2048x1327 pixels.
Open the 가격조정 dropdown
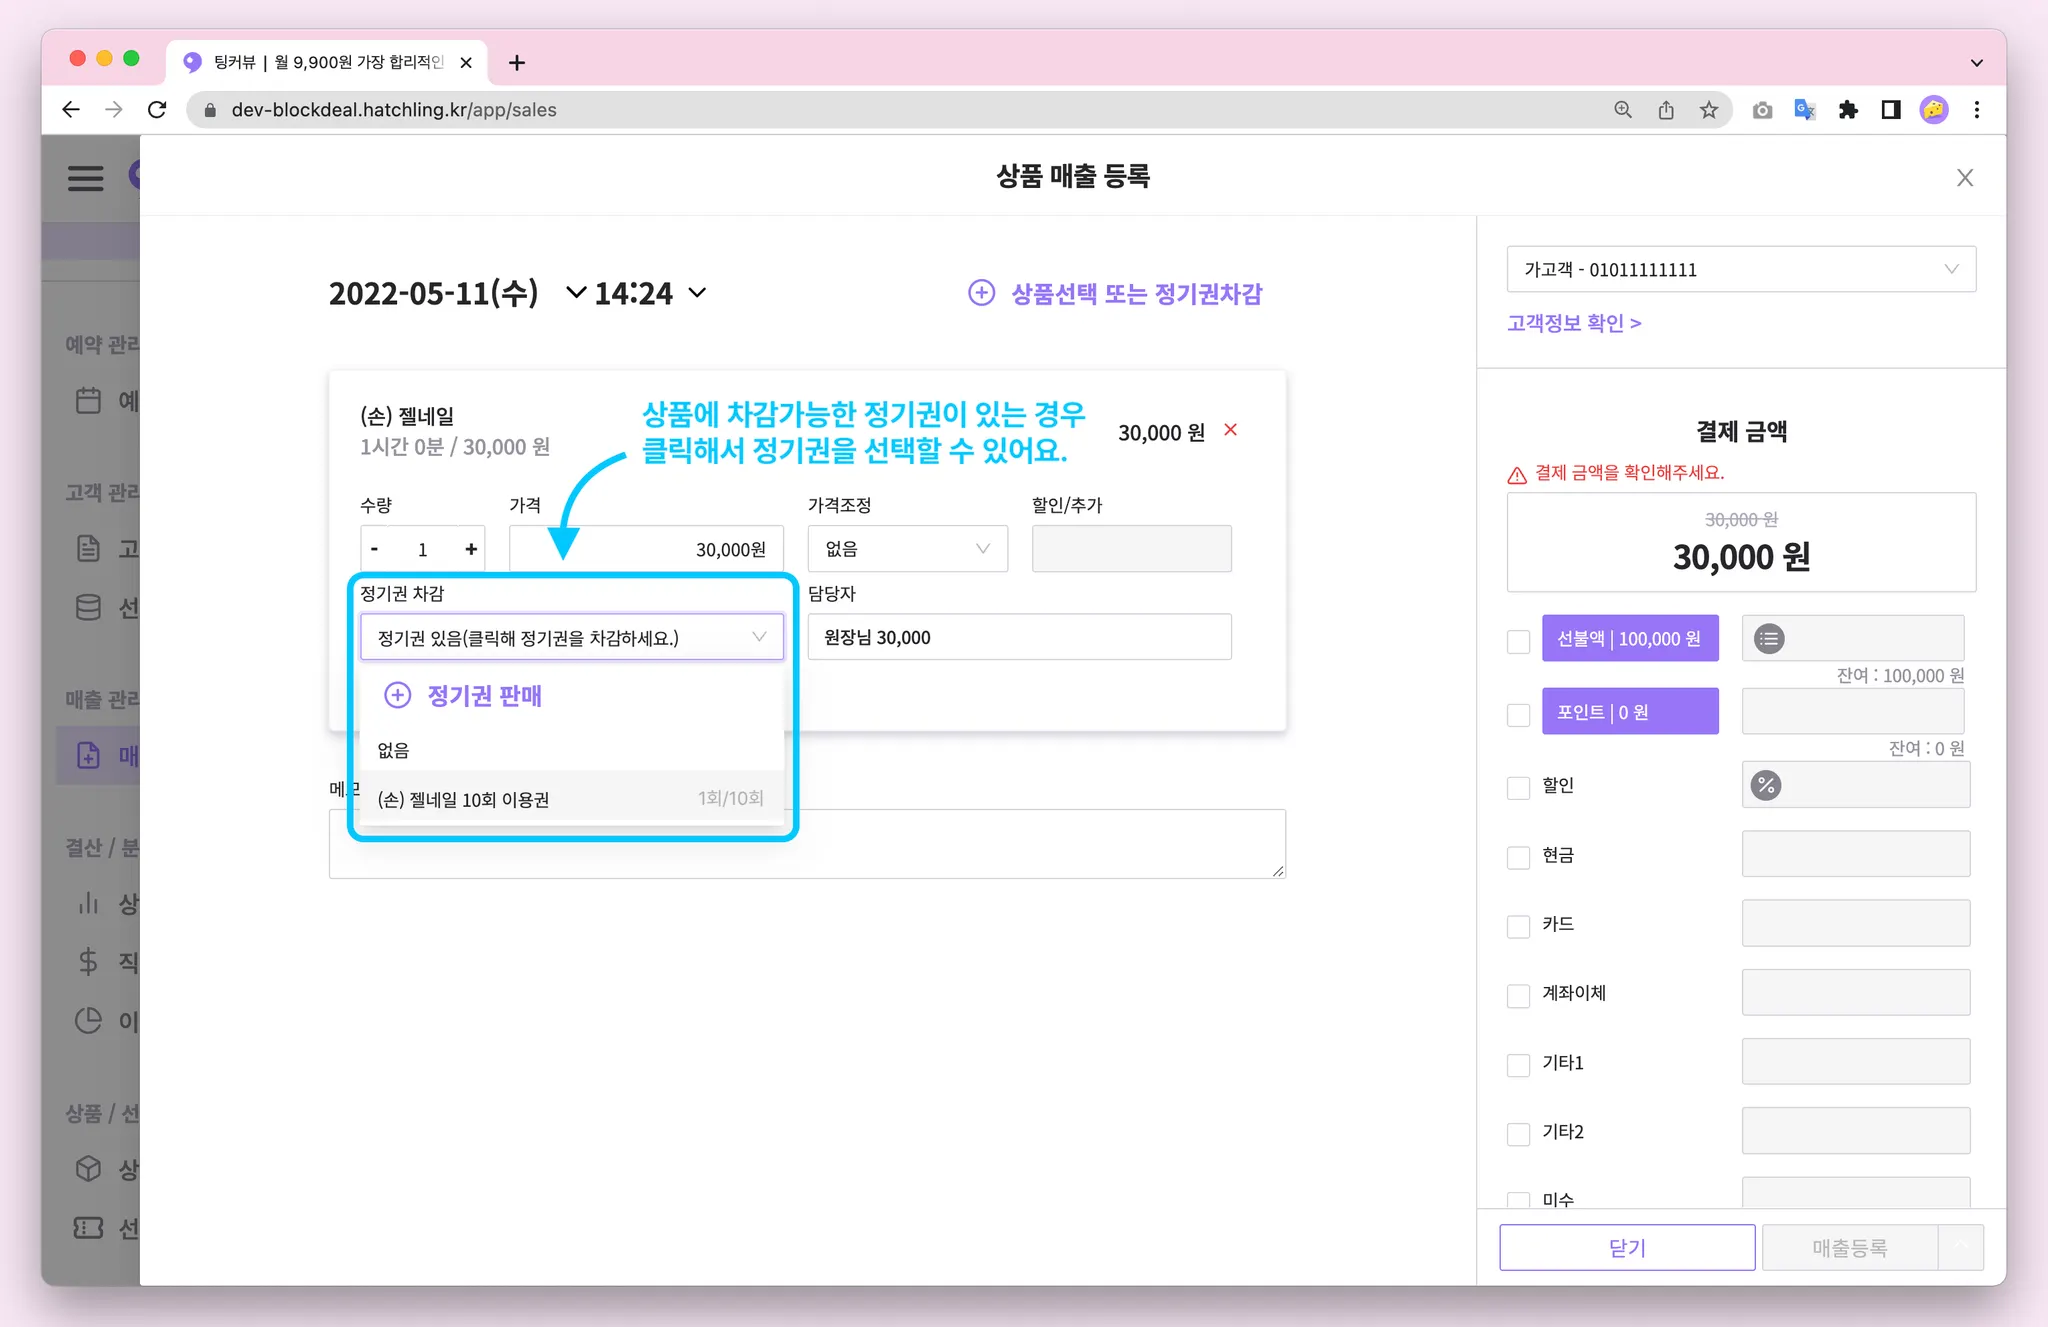[x=907, y=549]
